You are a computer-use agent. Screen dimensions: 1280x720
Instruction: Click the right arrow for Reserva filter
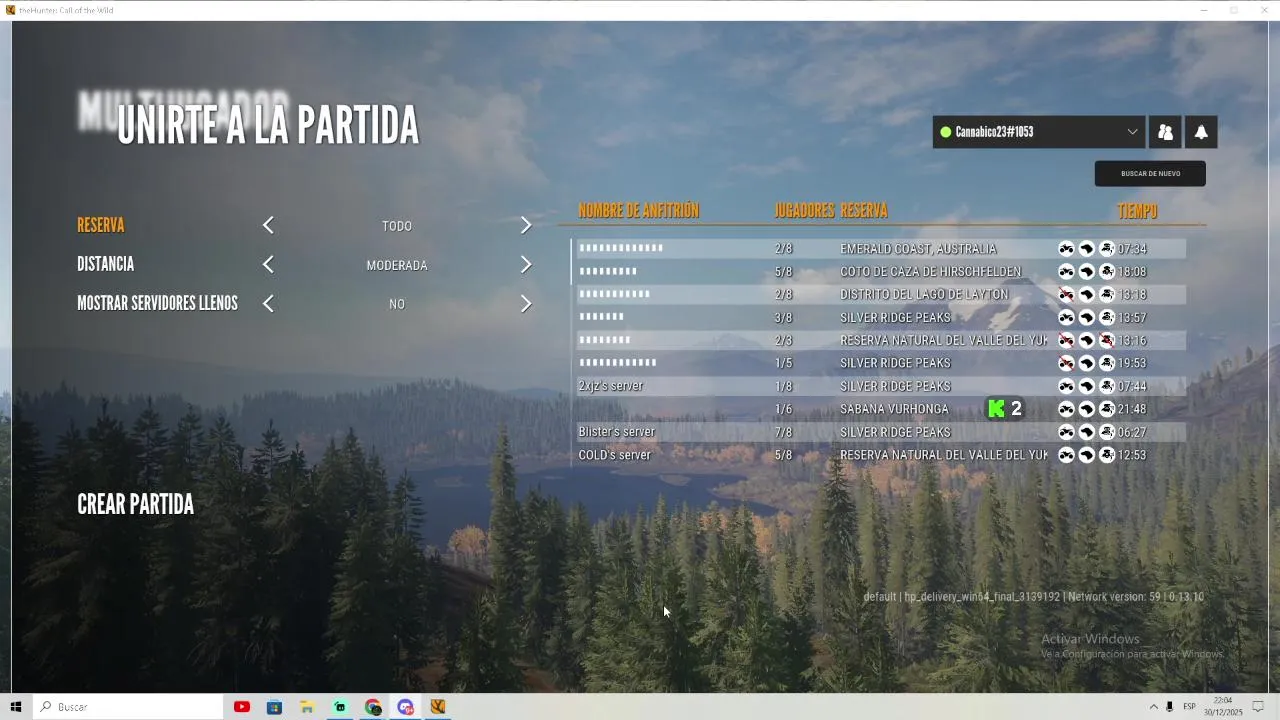[x=526, y=226]
